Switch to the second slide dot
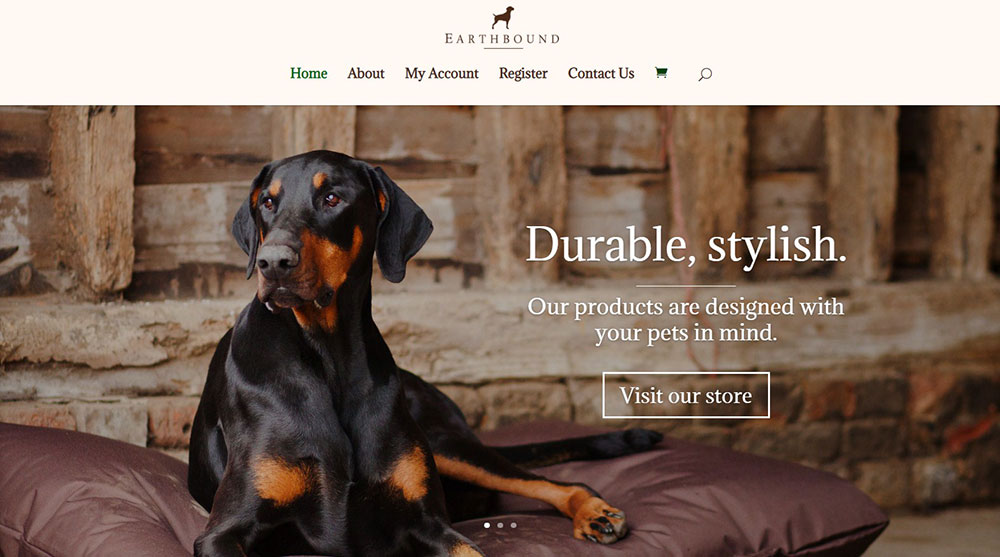 500,525
